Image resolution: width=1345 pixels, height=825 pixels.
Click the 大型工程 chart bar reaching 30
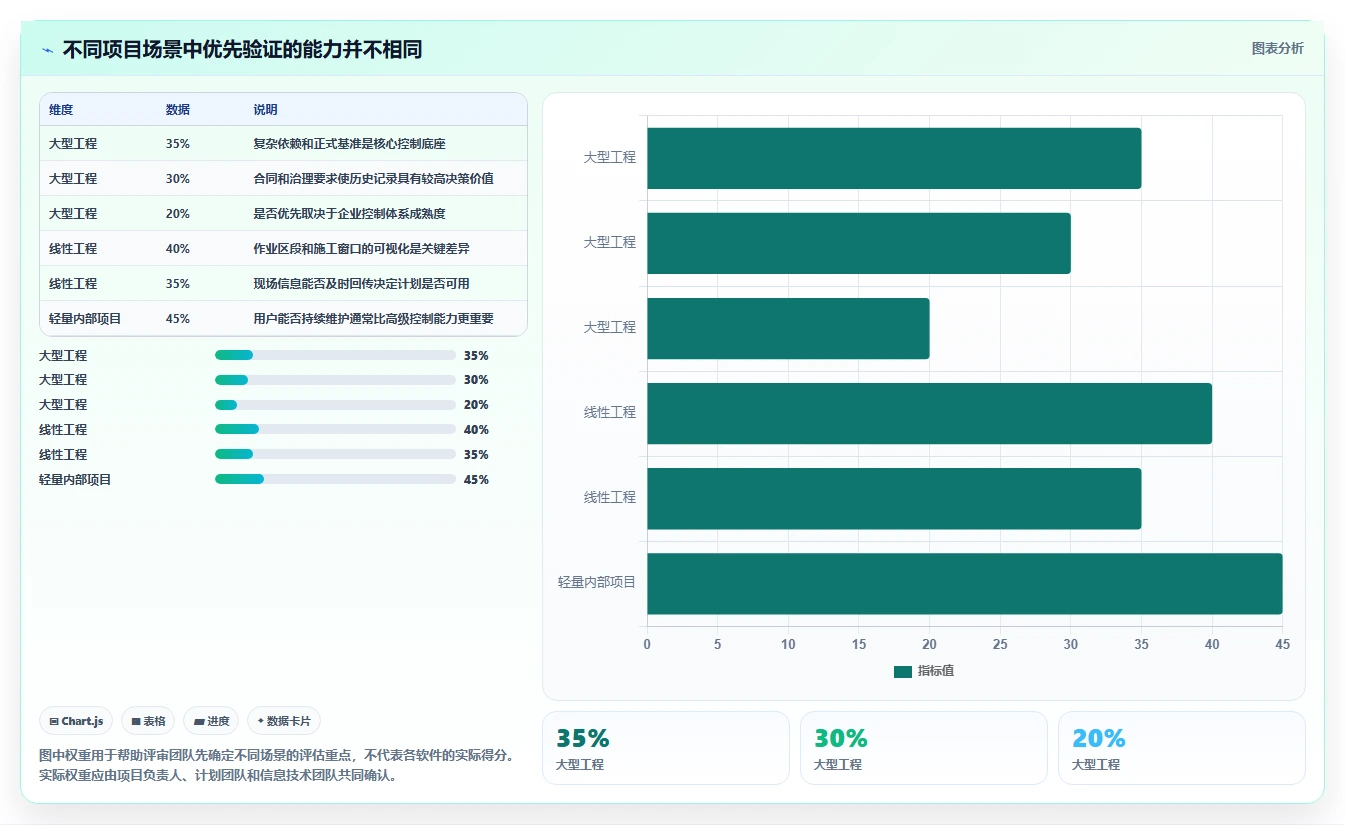(x=859, y=243)
